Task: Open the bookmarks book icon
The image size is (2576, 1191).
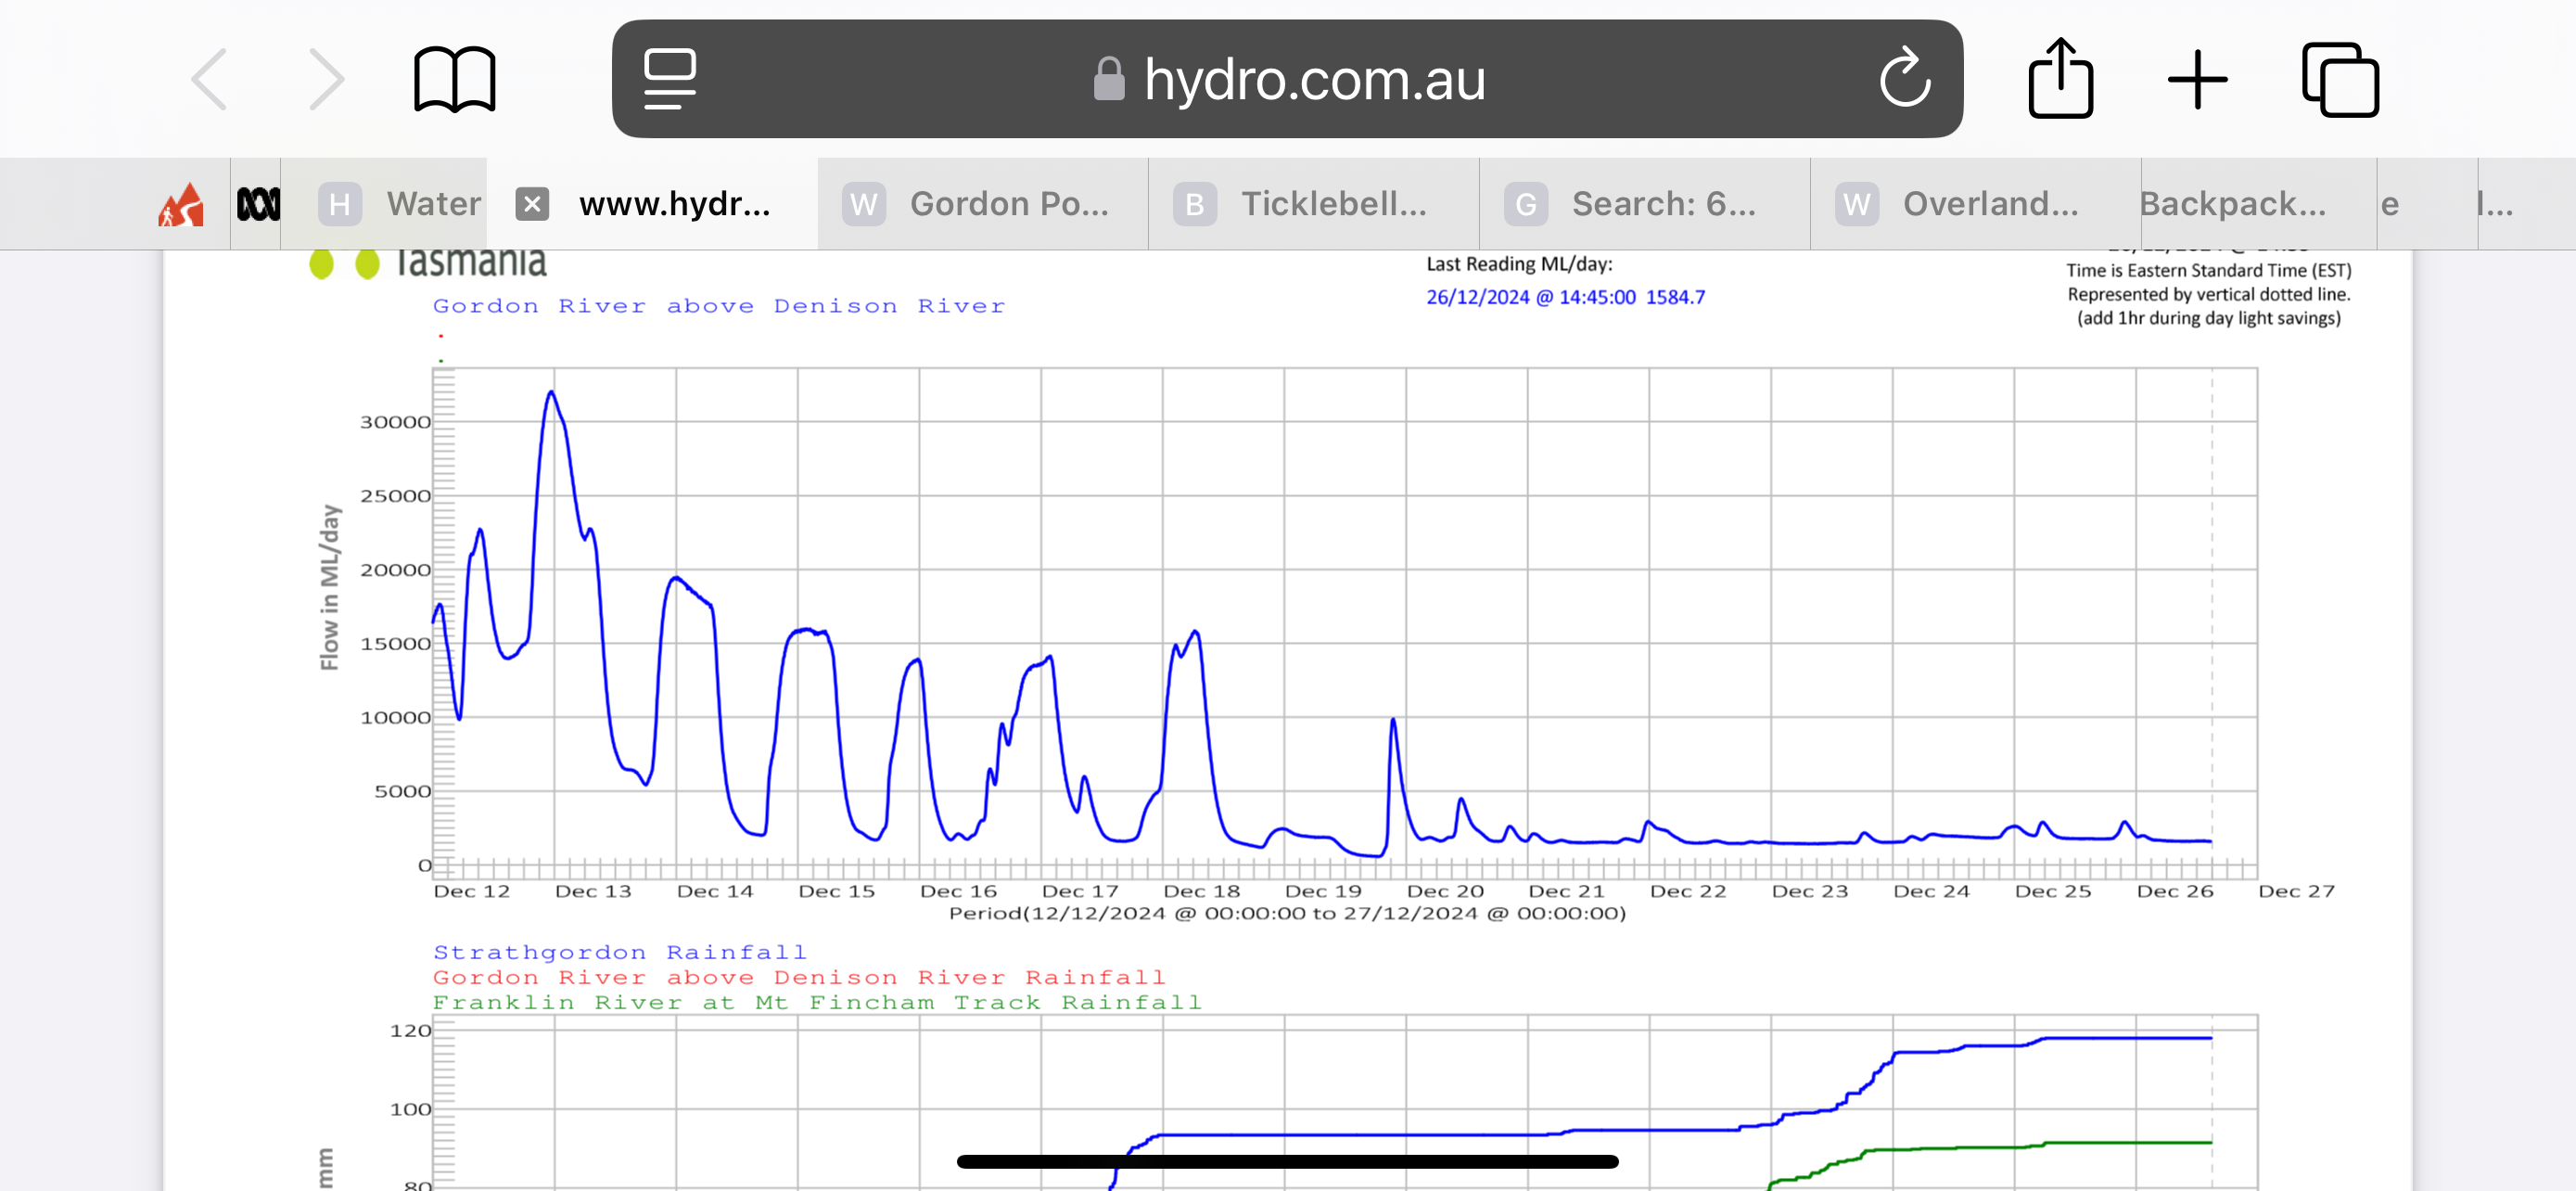Action: point(454,79)
